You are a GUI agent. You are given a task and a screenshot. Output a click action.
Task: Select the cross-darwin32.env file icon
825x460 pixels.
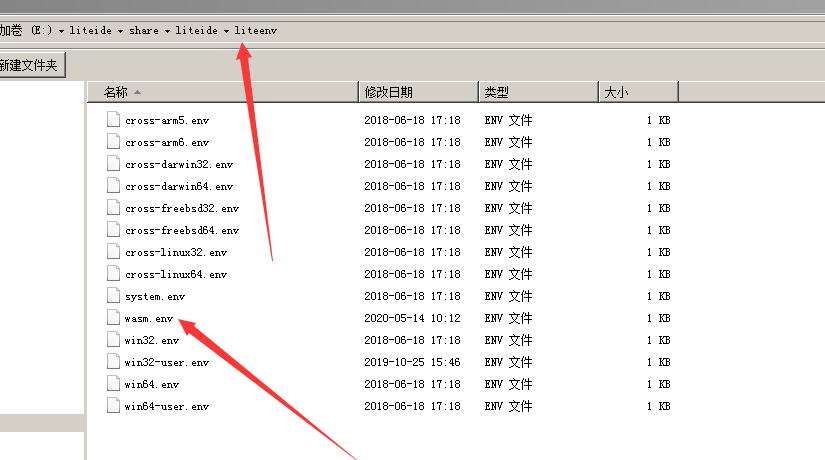coord(113,164)
